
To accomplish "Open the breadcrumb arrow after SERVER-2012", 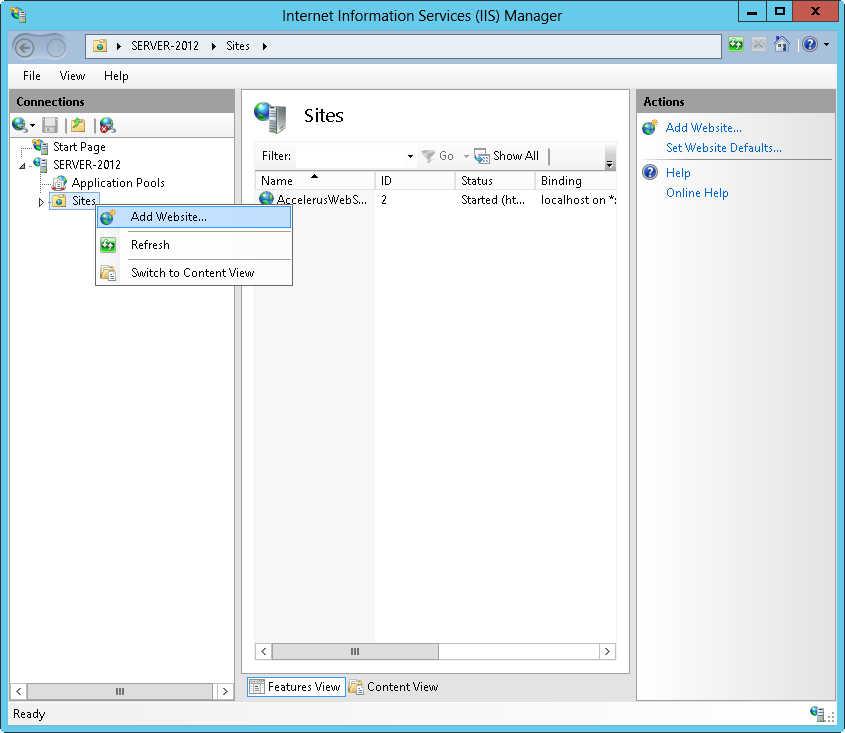I will [213, 46].
